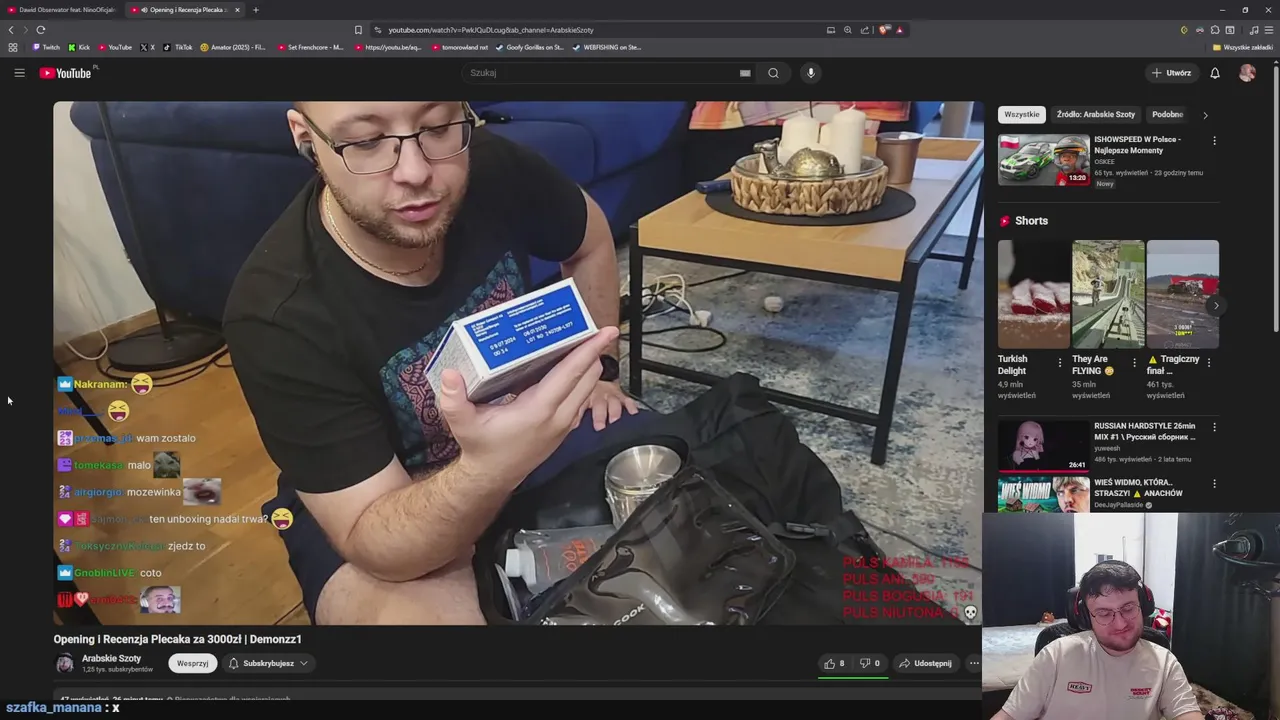Open the browser main hamburger menu
Image resolution: width=1280 pixels, height=720 pixels.
point(1269,30)
